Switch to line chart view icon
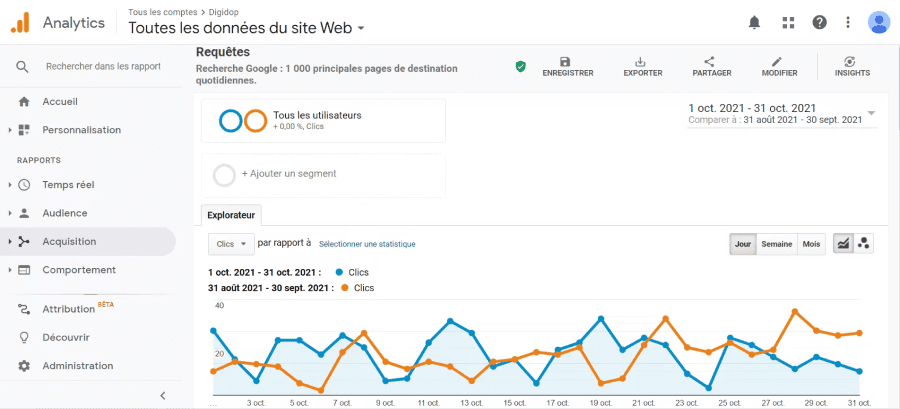The width and height of the screenshot is (900, 409). click(843, 244)
